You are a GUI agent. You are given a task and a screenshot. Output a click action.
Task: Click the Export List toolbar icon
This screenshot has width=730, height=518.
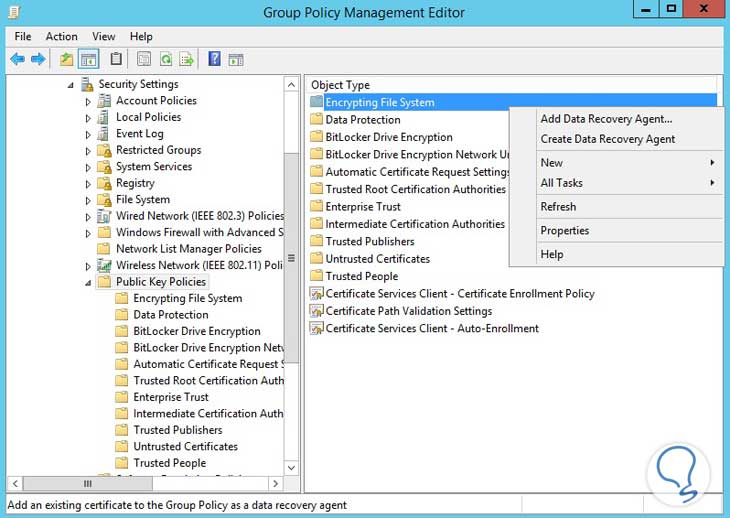click(186, 59)
